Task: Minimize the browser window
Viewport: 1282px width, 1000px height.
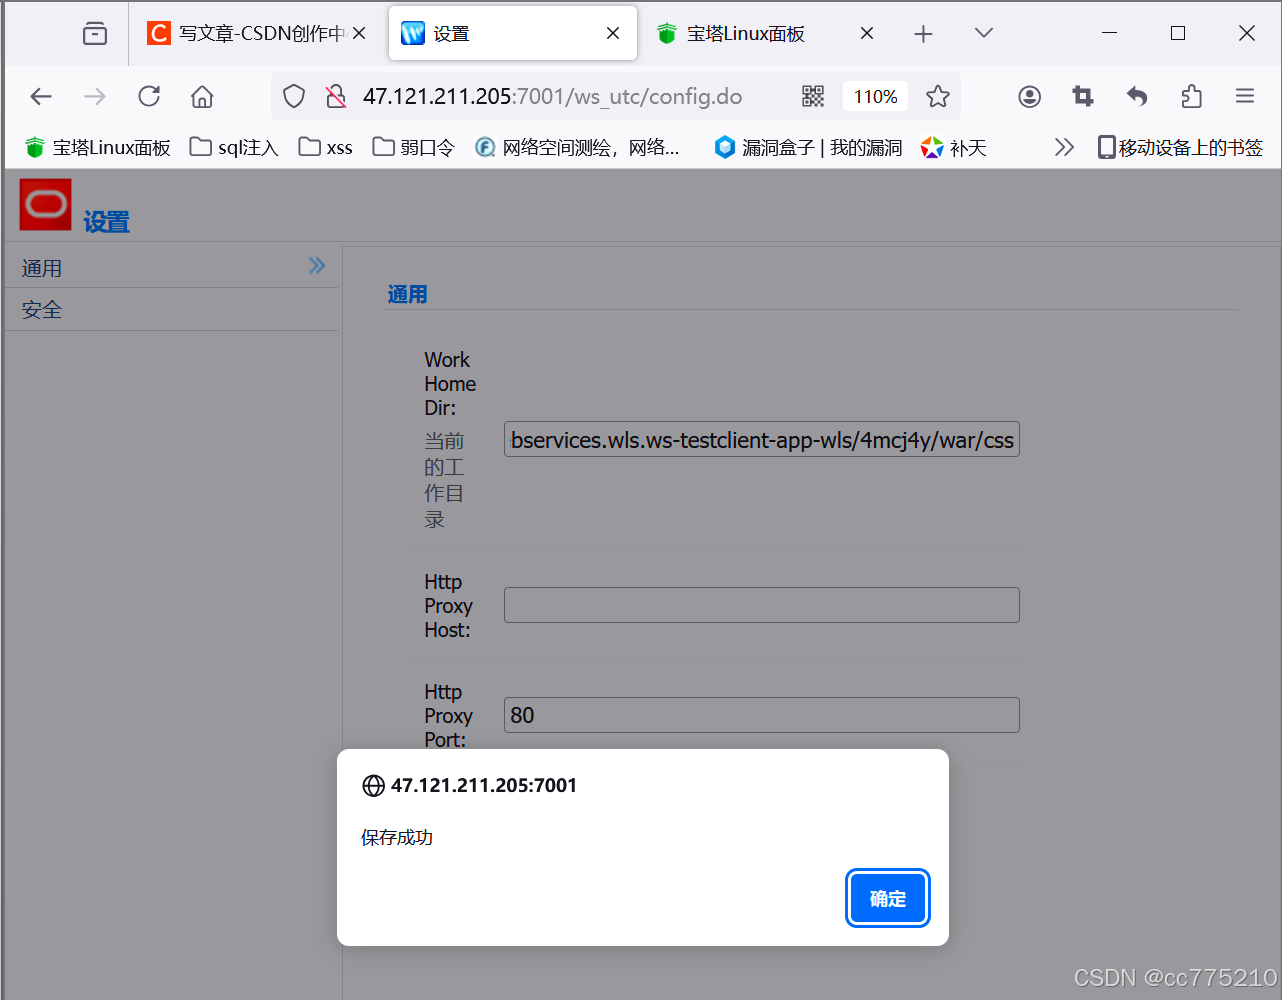Action: (x=1109, y=34)
